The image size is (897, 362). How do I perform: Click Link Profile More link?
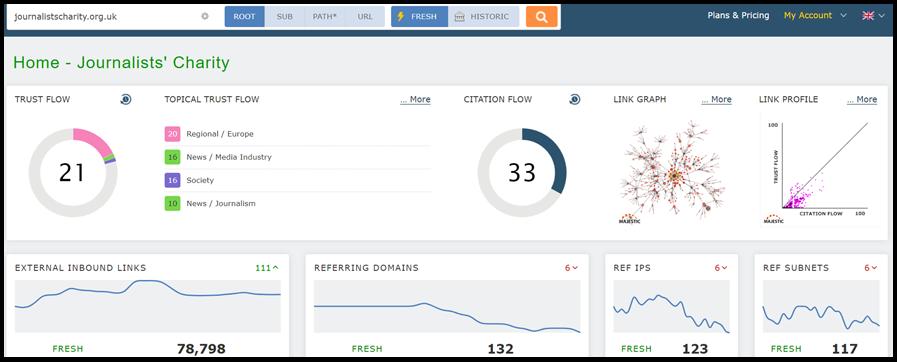(862, 100)
